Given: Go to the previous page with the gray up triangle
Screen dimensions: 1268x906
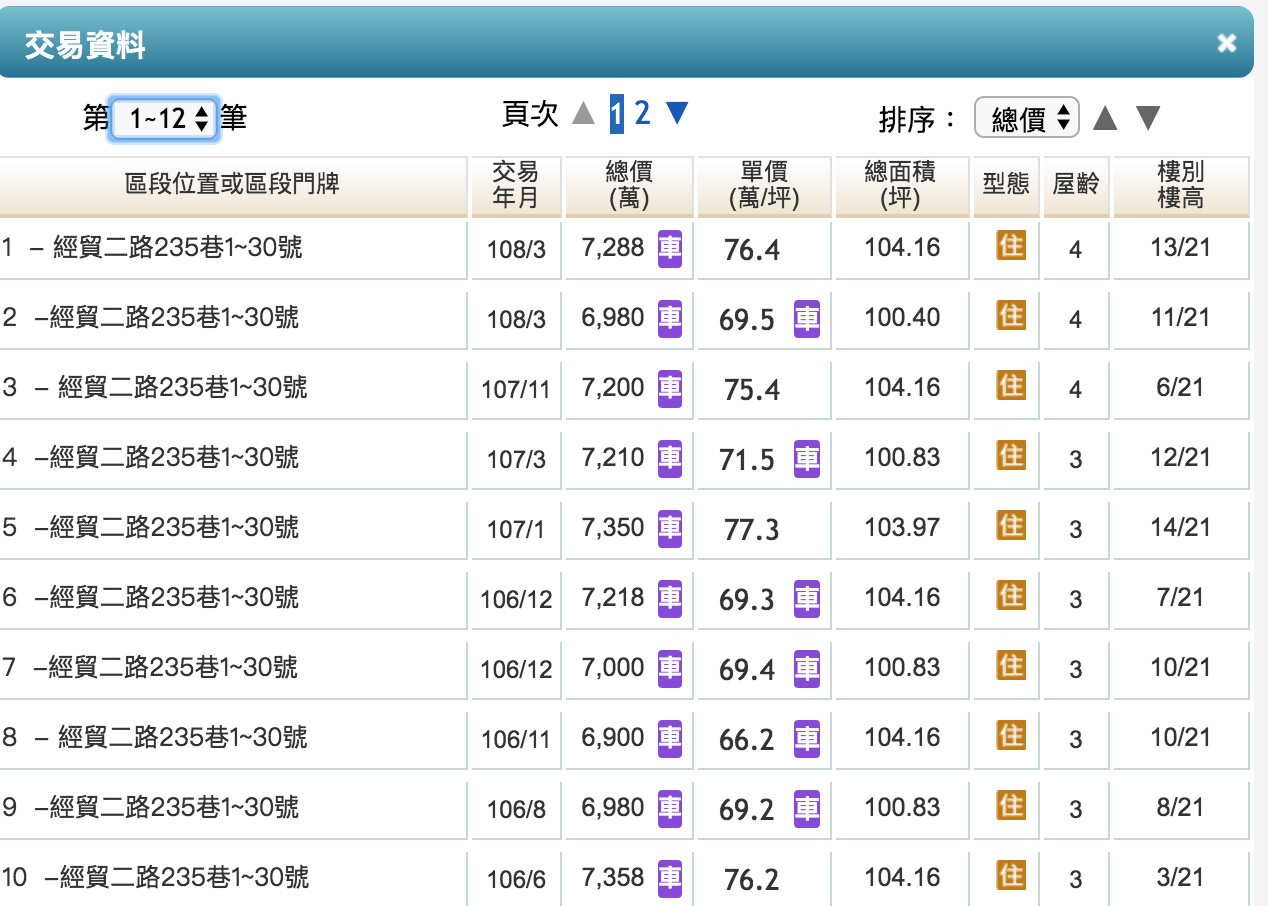Looking at the screenshot, I should [x=583, y=114].
